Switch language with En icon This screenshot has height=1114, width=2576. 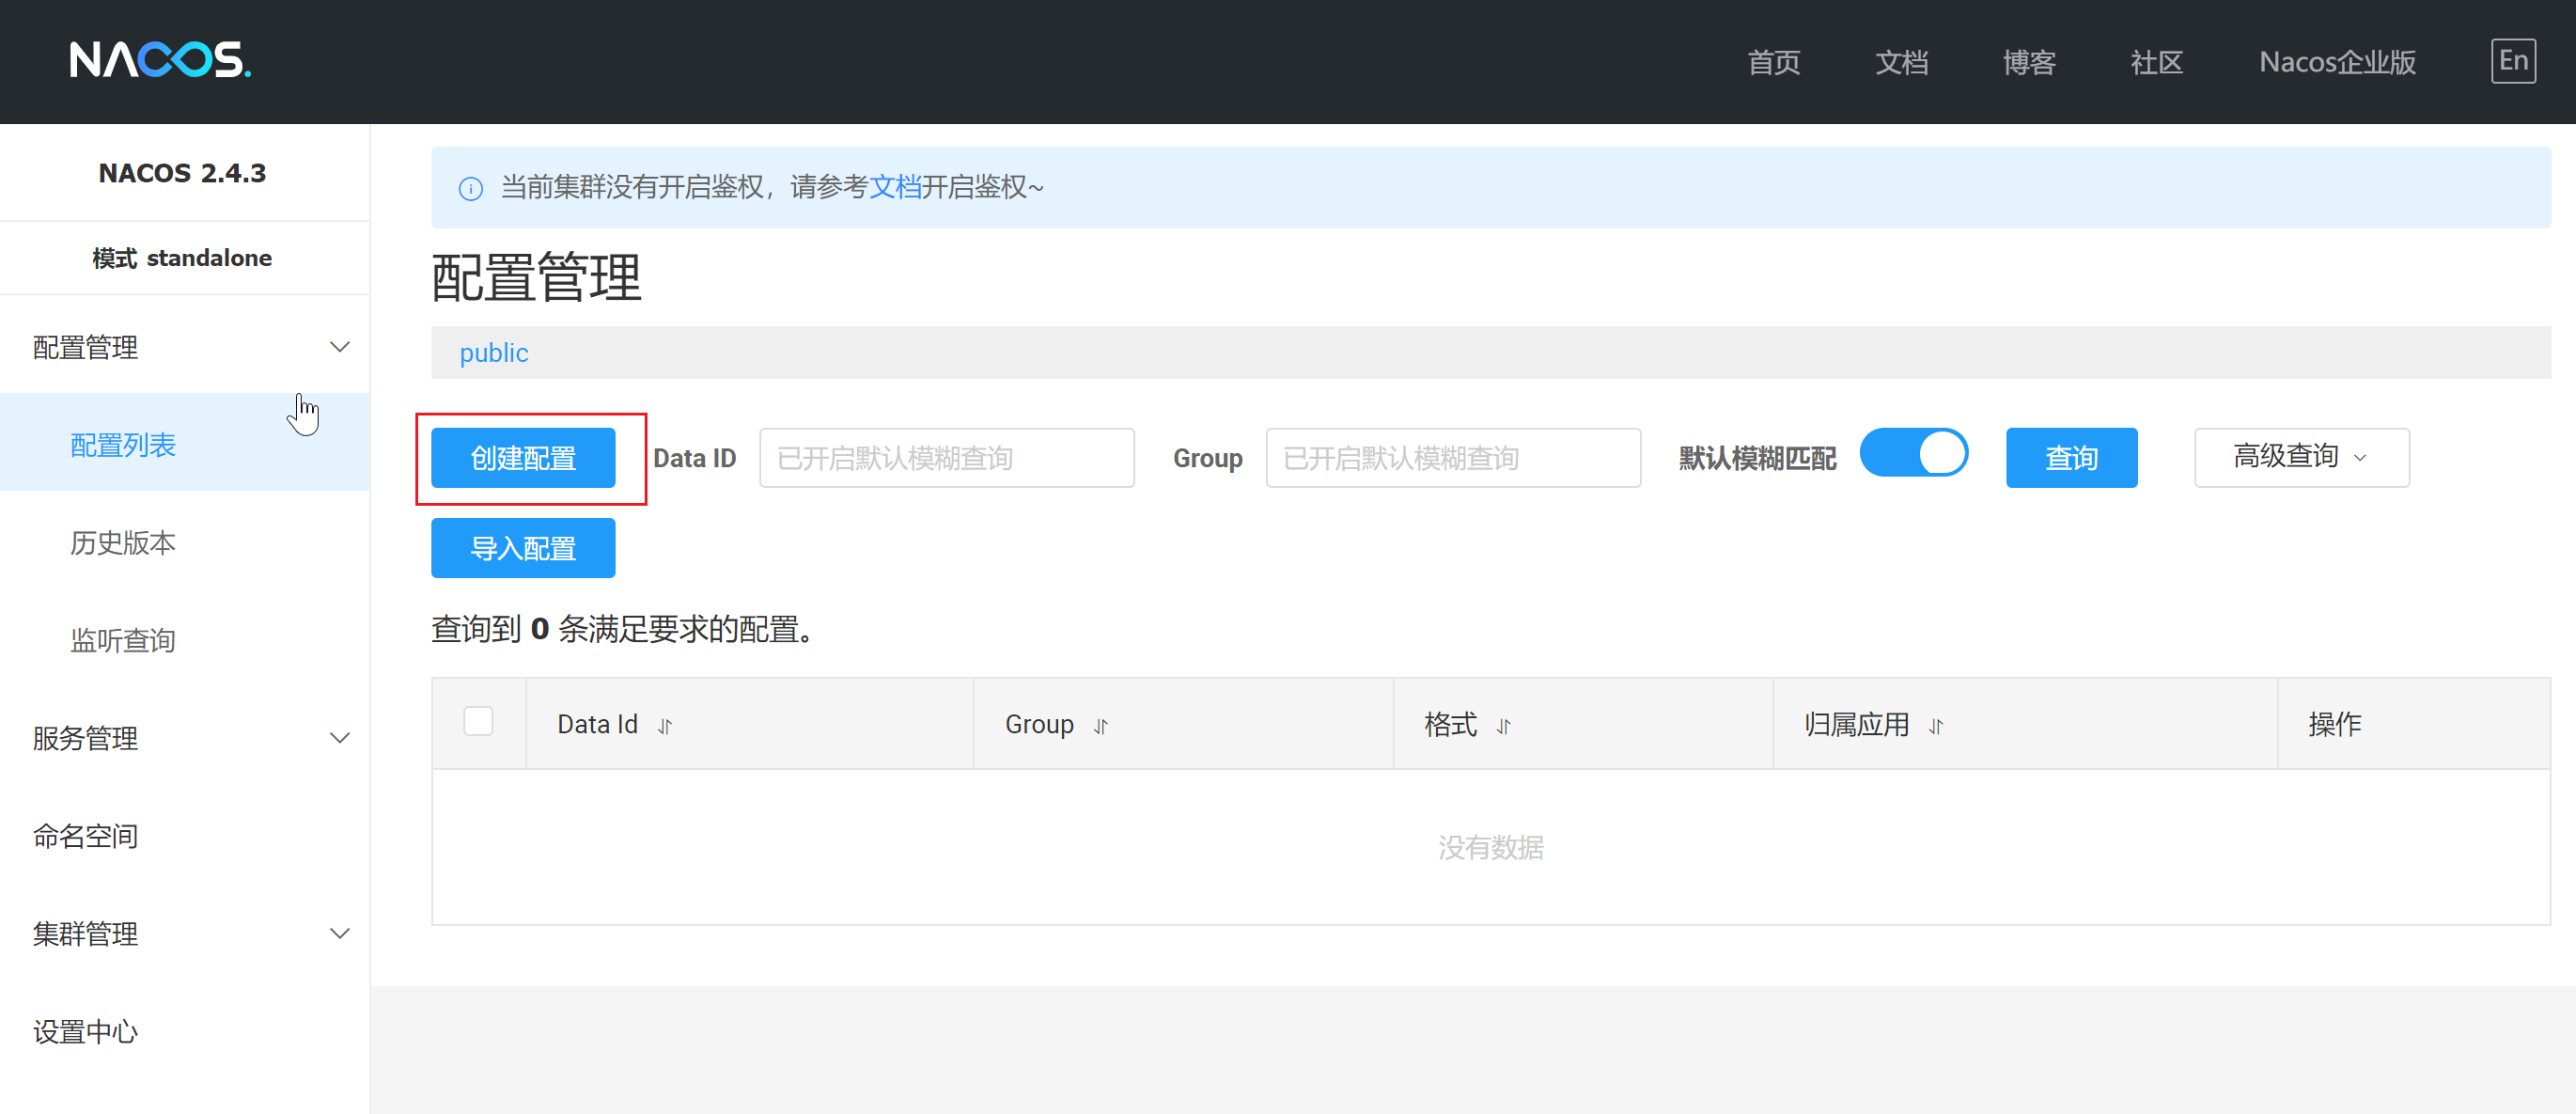click(x=2512, y=61)
